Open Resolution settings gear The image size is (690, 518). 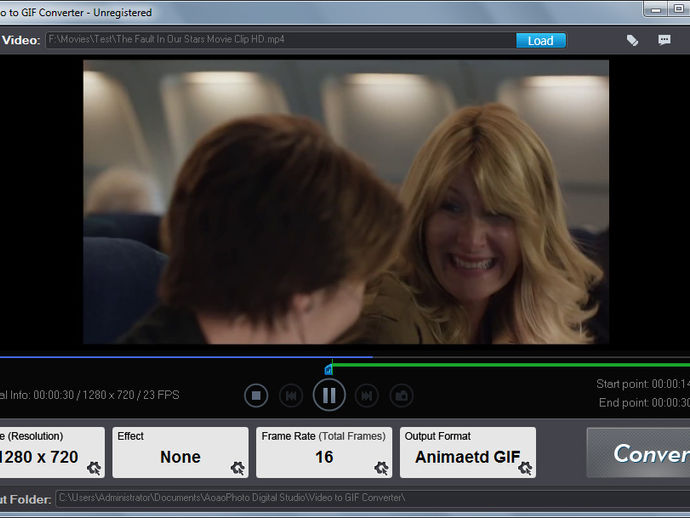click(x=94, y=468)
